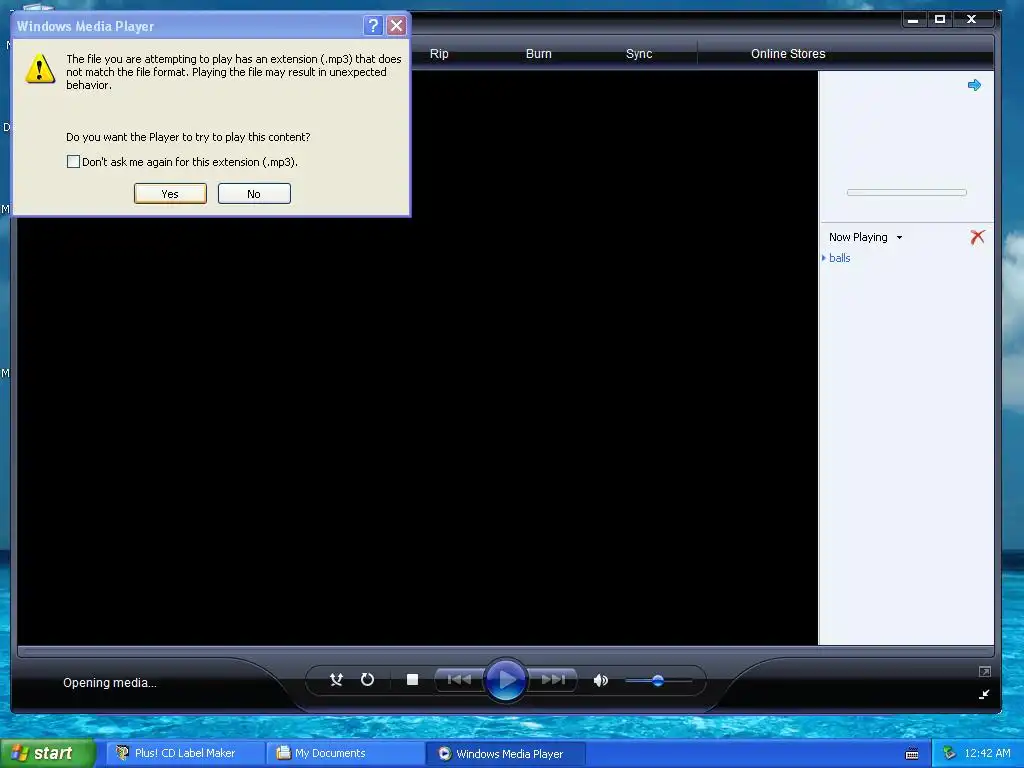Screen dimensions: 1024x768
Task: Open the Rip tab
Action: tap(439, 54)
